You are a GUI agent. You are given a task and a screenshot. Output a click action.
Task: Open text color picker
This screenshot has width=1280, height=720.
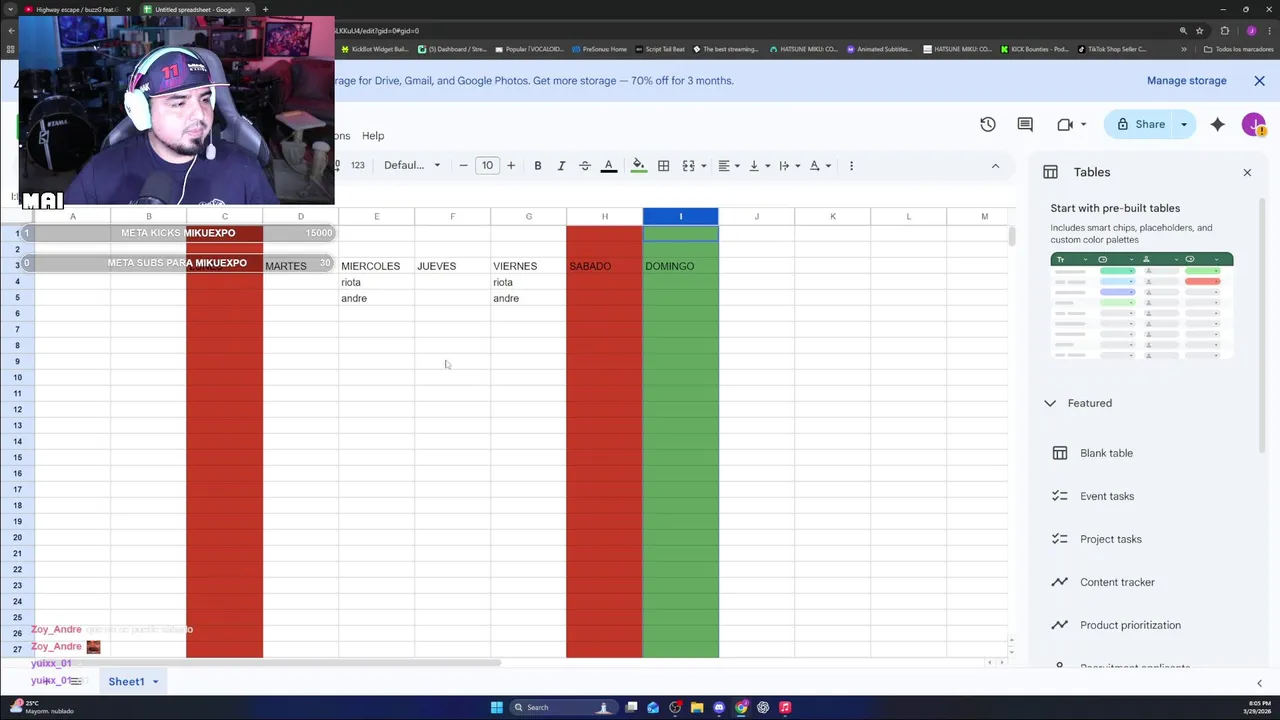[x=608, y=166]
